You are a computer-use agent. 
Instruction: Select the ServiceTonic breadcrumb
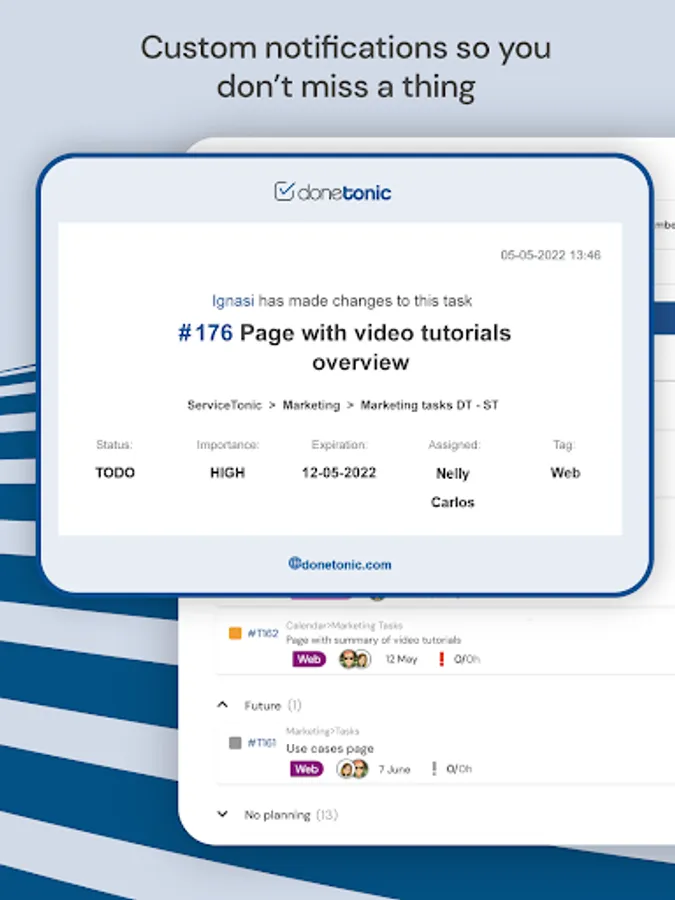tap(224, 405)
